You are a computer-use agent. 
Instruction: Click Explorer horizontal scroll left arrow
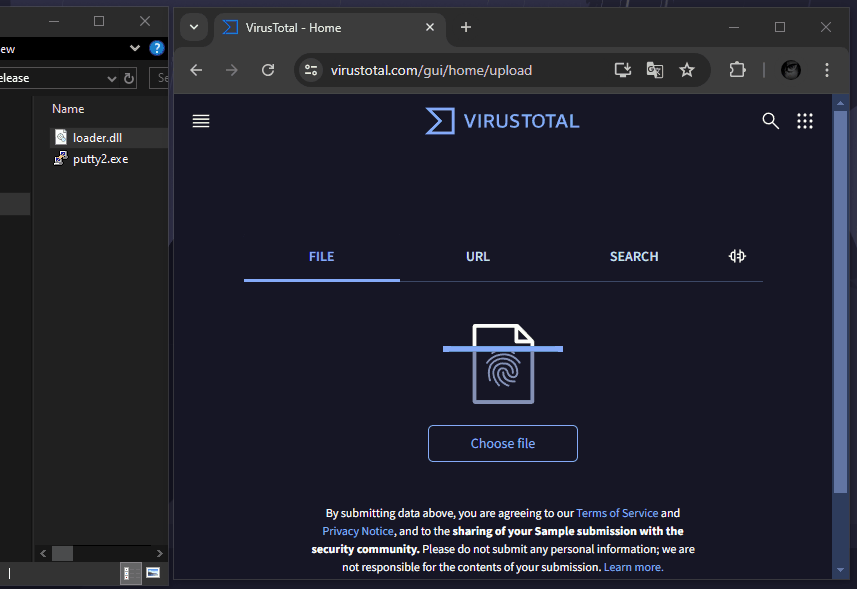(43, 553)
